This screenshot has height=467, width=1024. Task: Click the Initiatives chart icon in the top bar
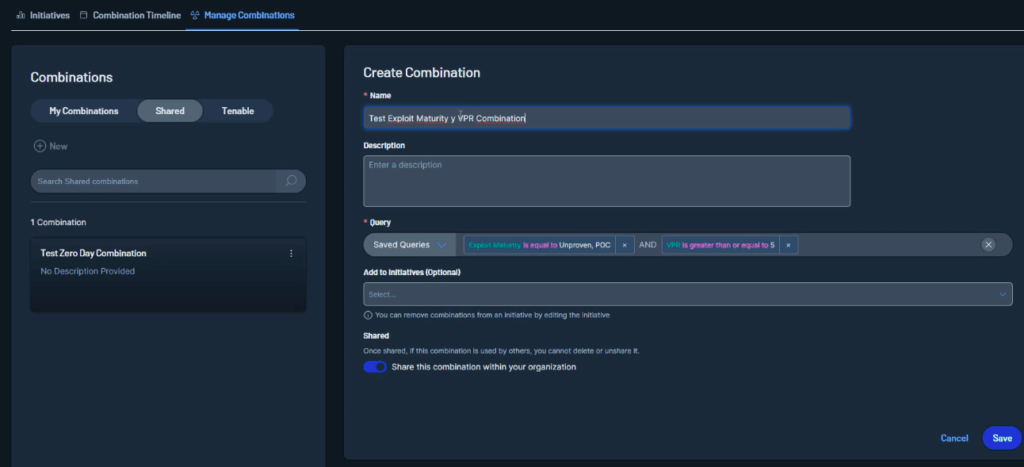21,15
